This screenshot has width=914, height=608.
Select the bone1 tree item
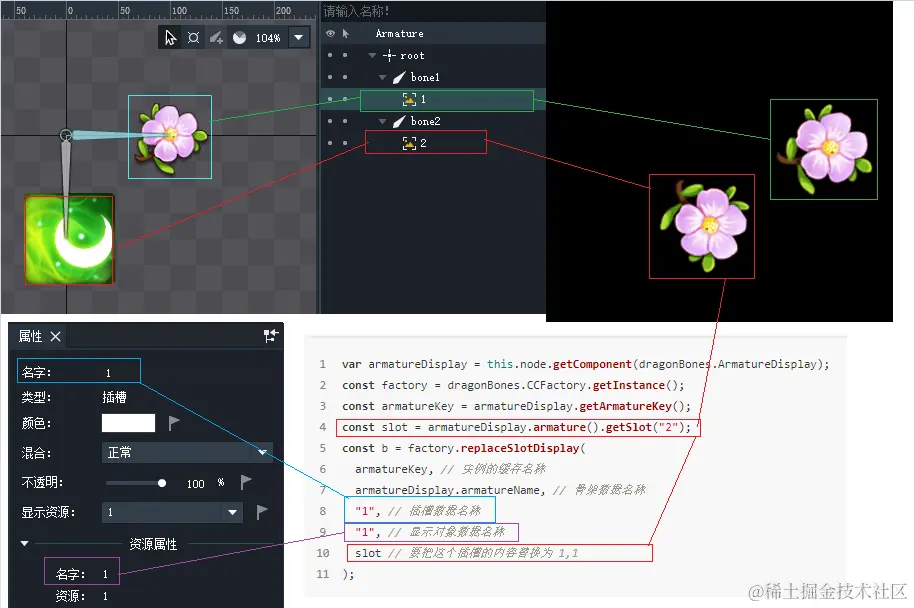425,77
